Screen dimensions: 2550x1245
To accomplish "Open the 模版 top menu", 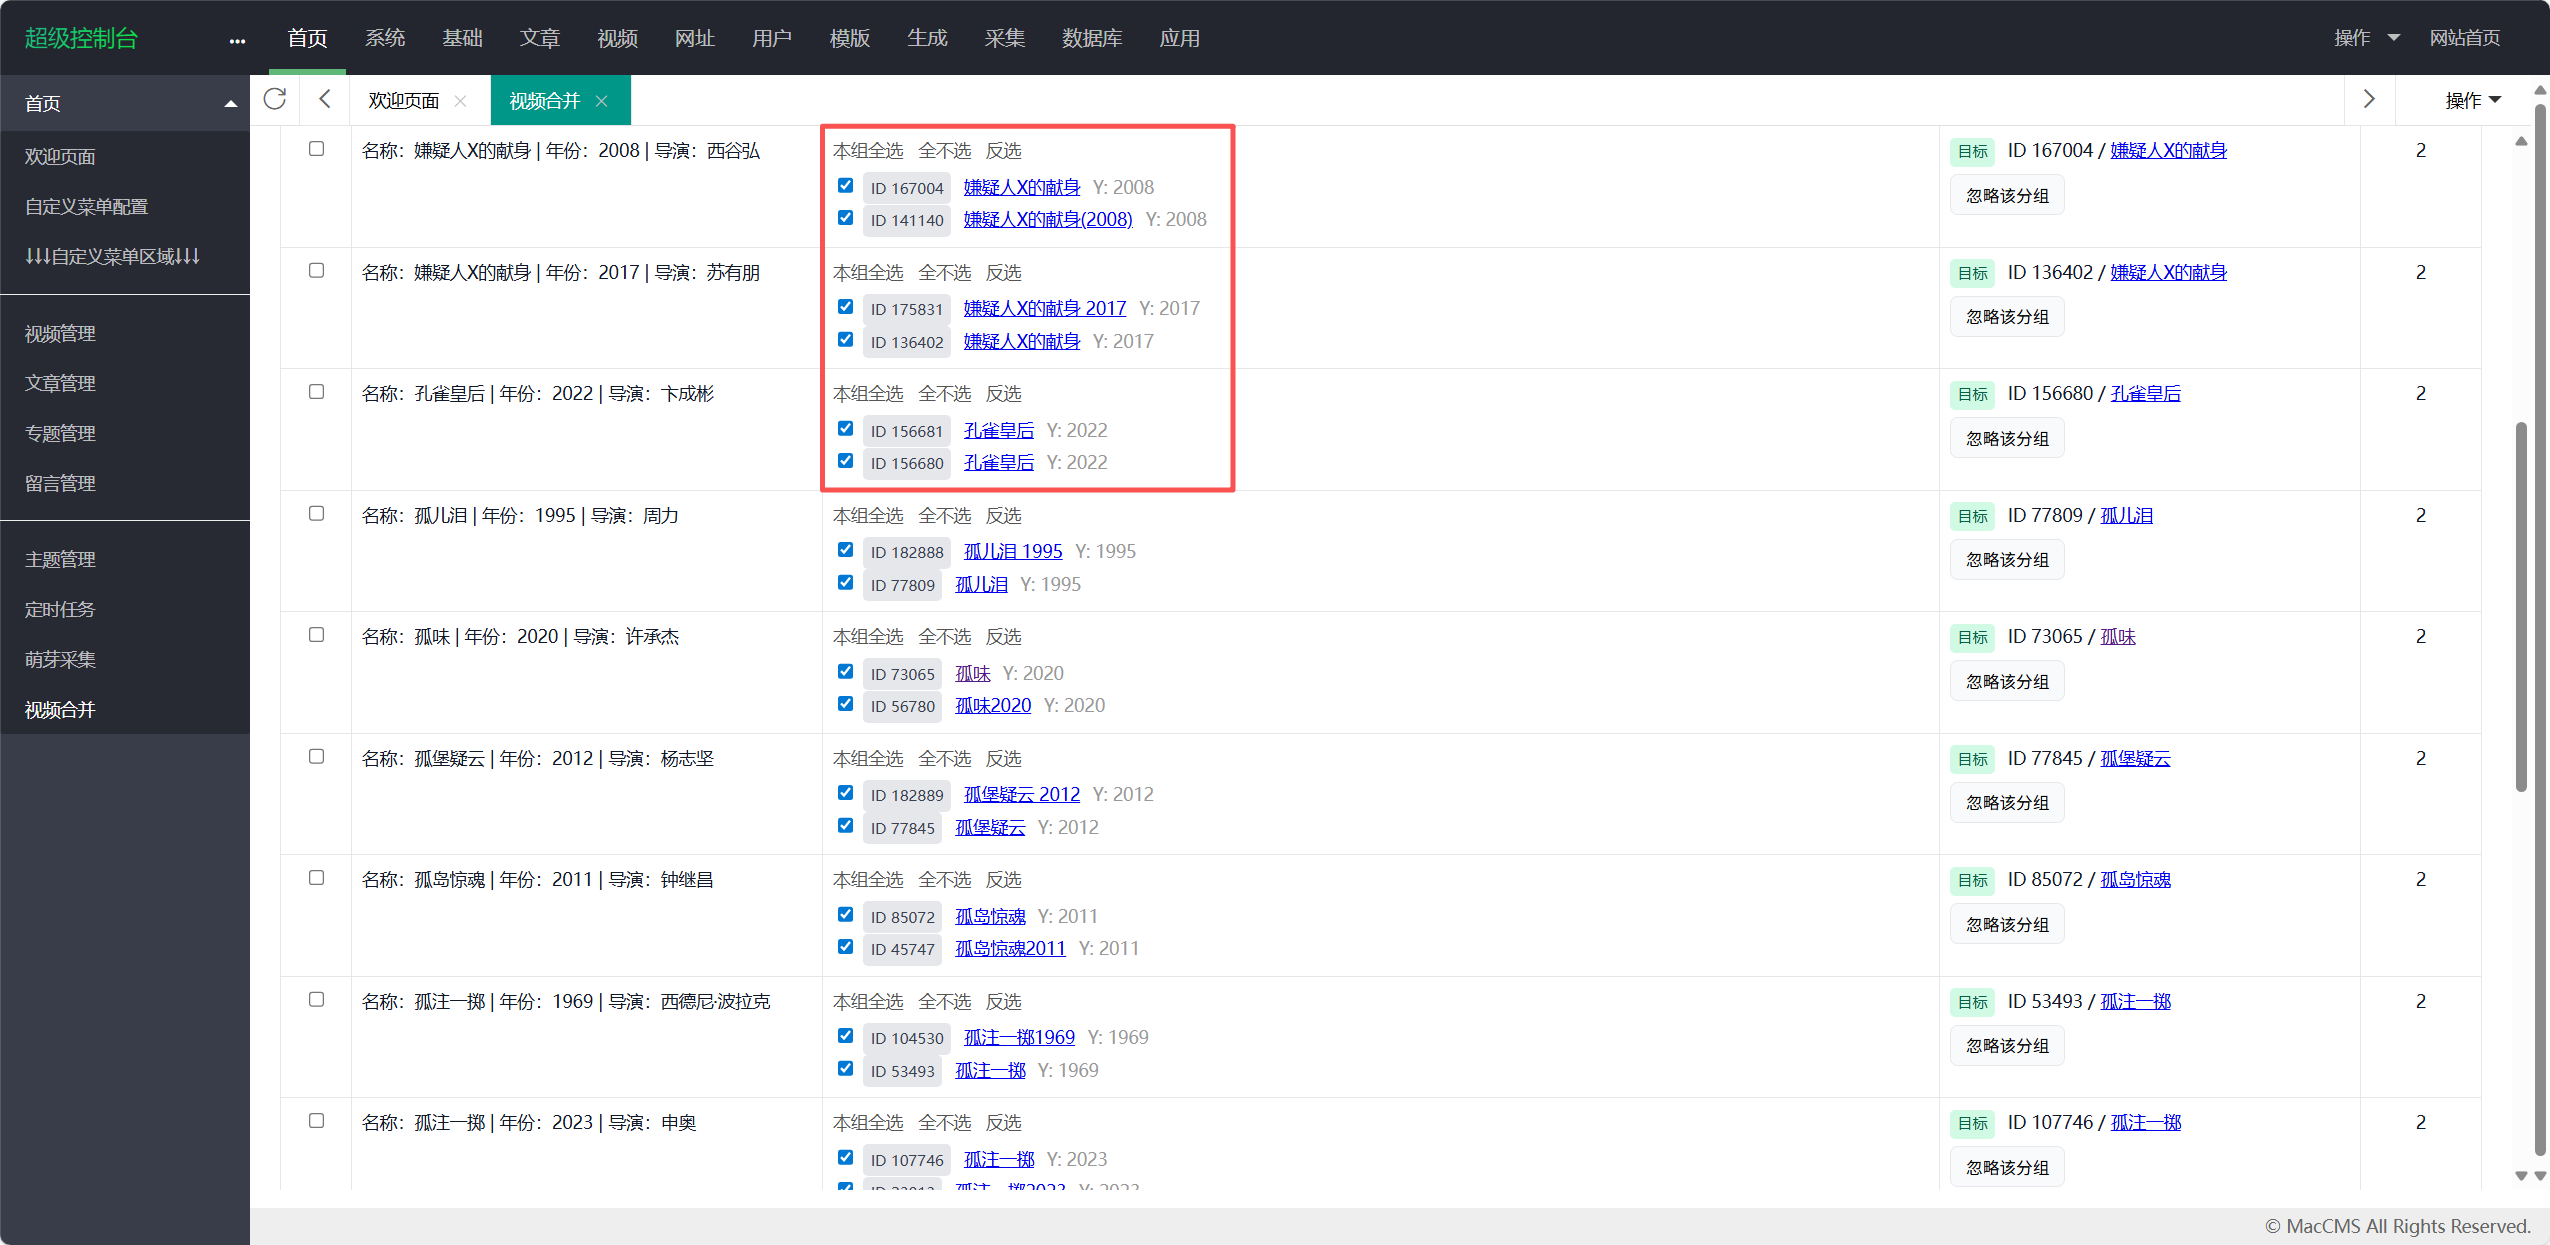I will click(849, 38).
